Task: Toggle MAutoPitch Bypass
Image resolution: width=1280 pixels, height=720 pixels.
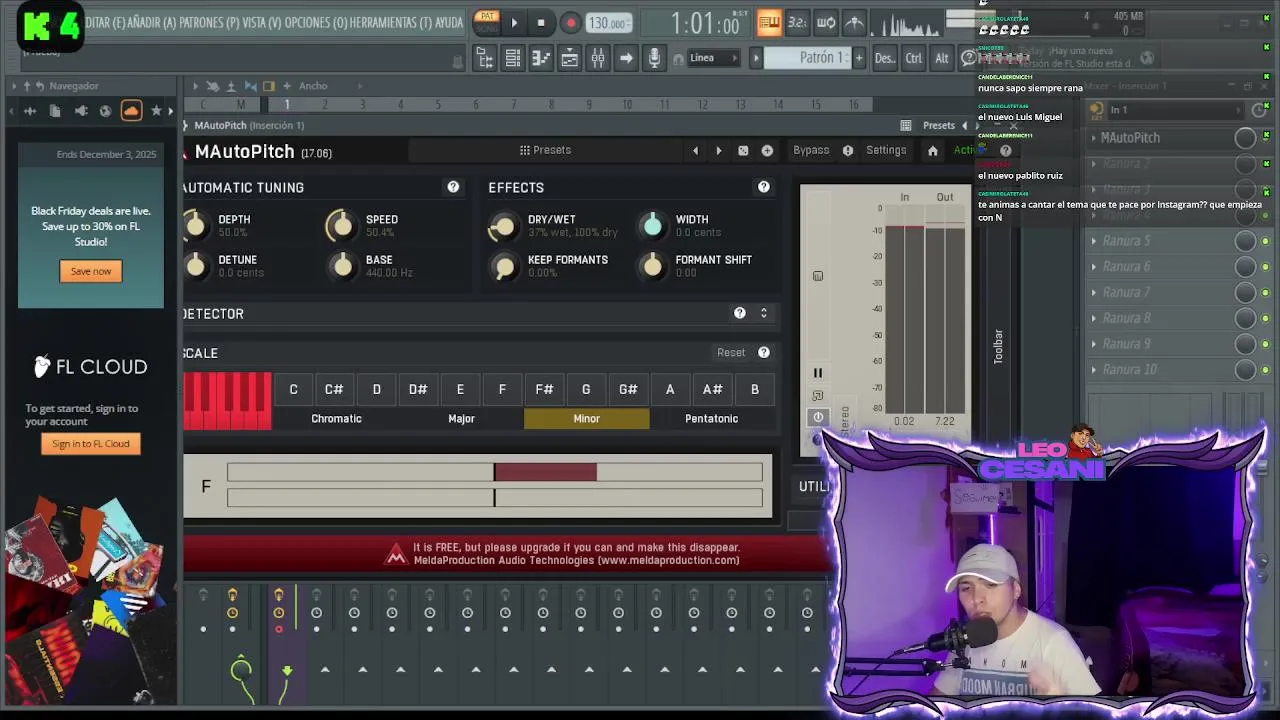Action: tap(811, 150)
